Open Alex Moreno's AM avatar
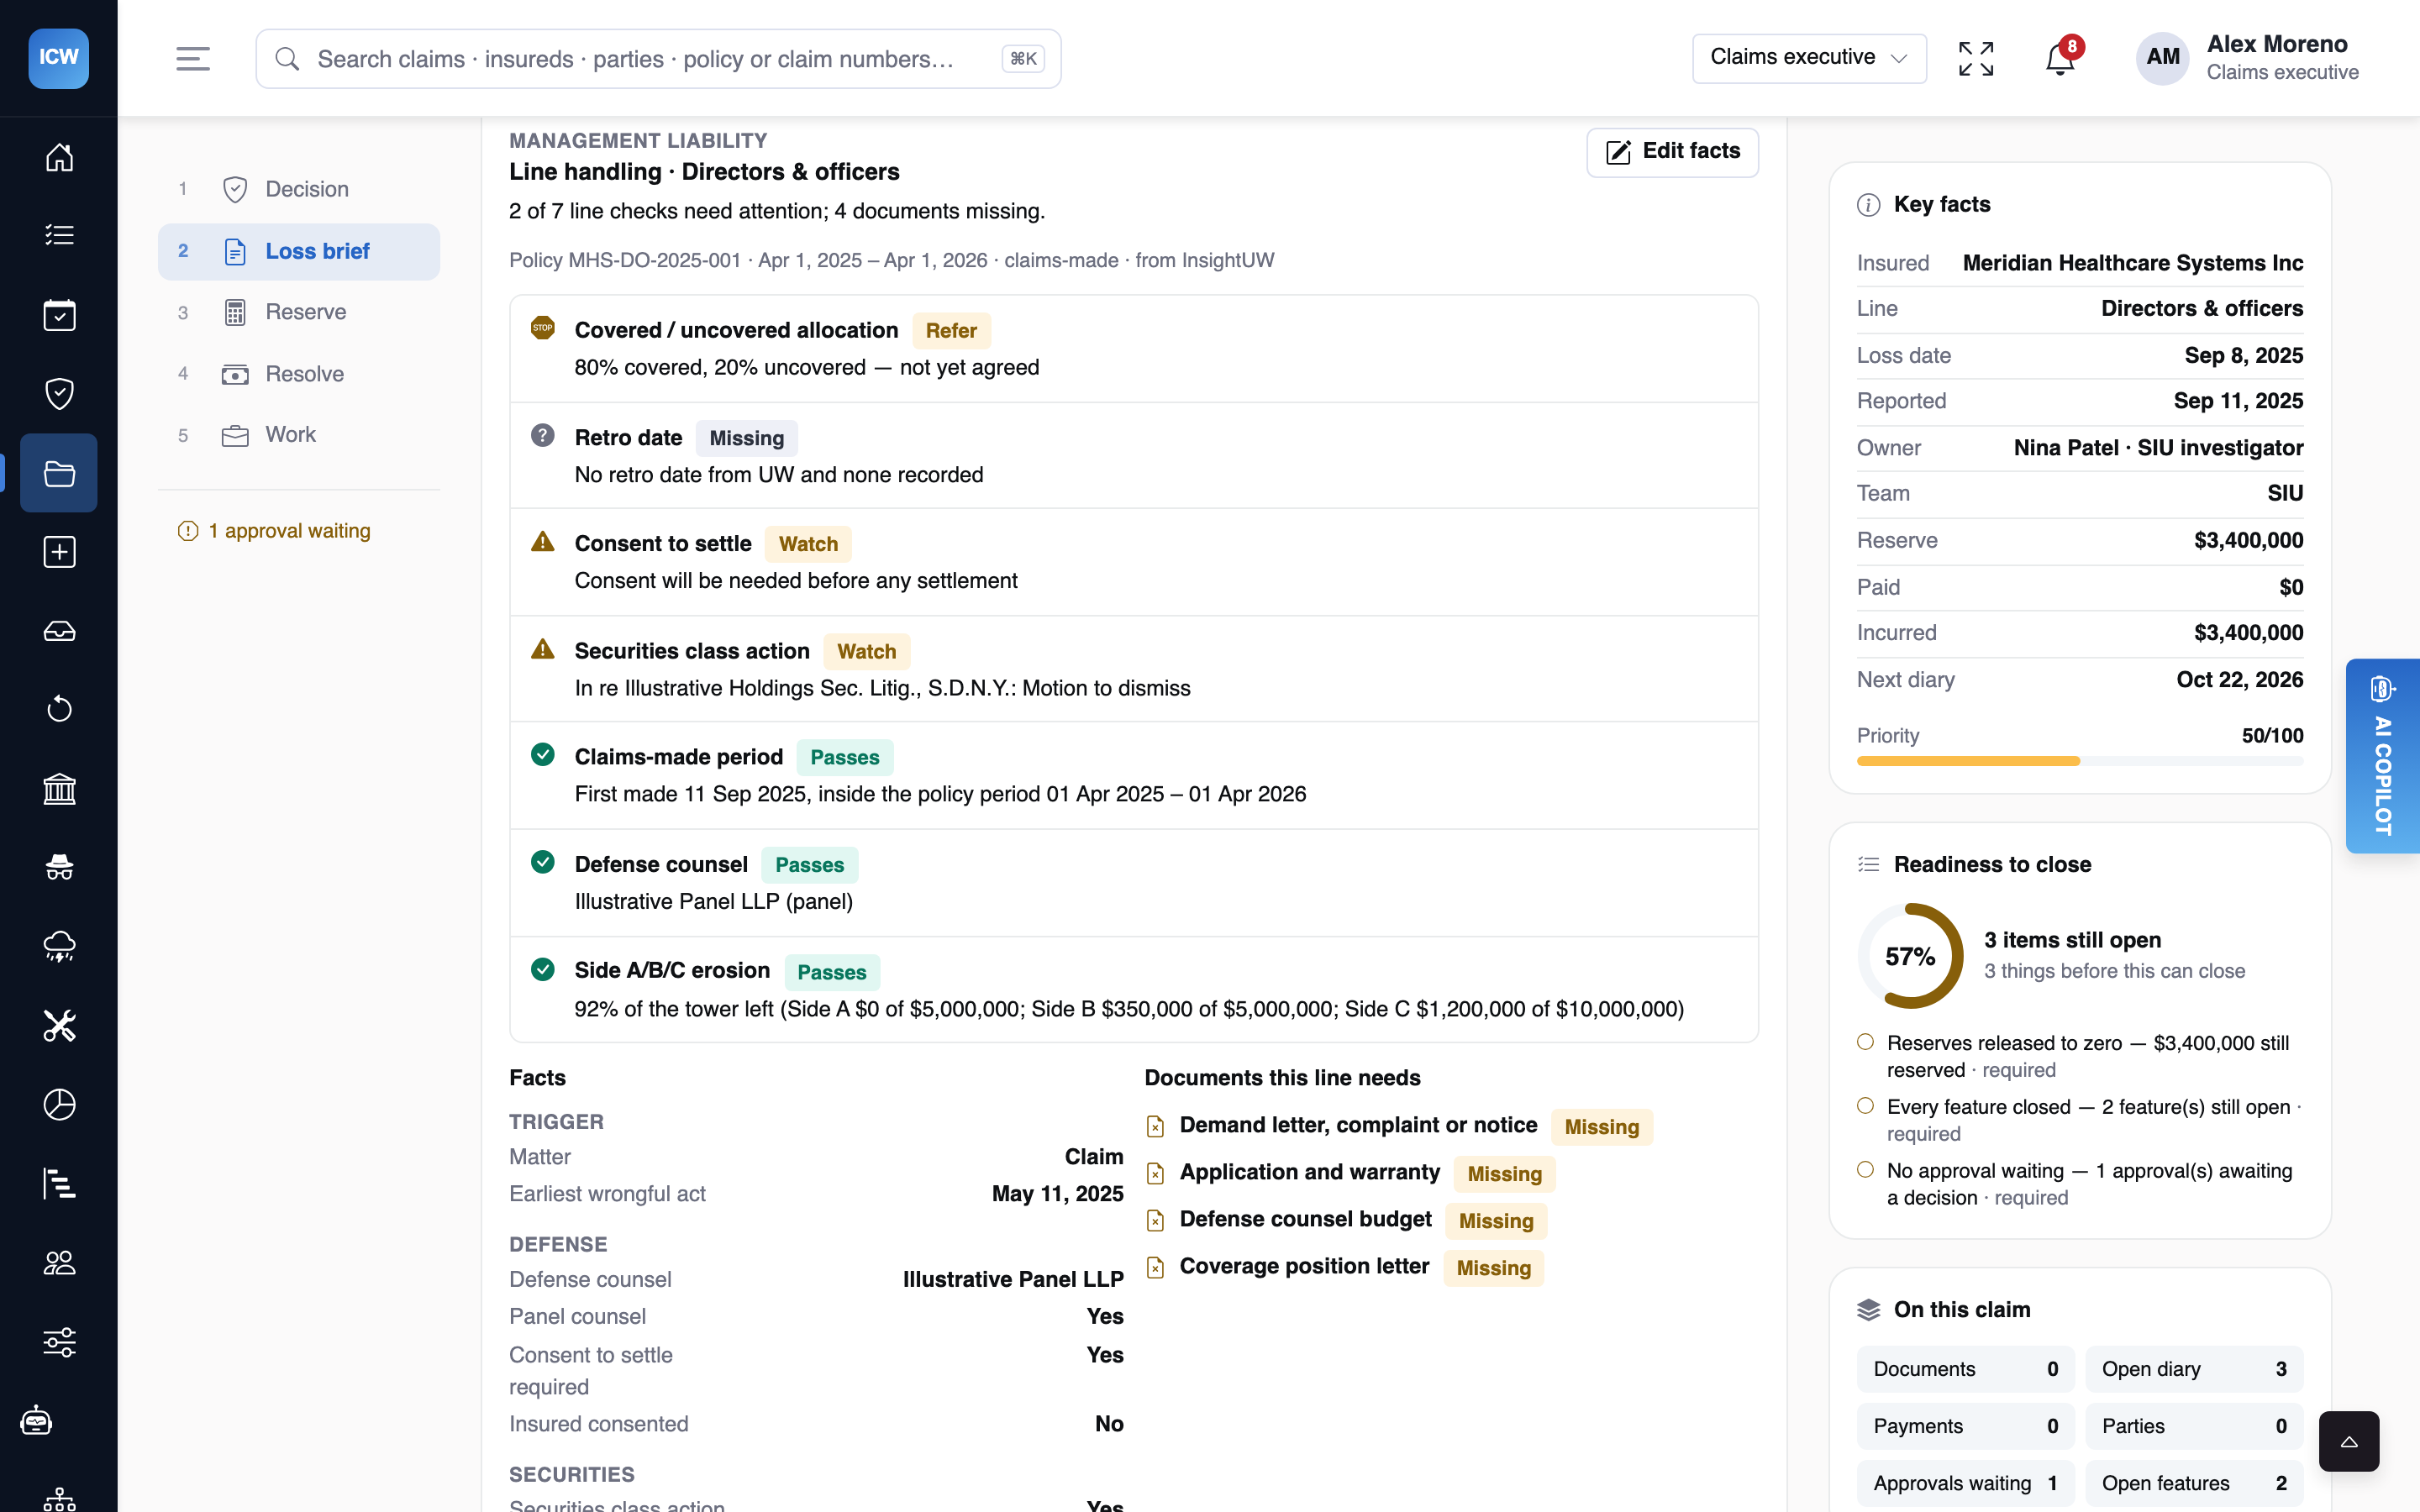The height and width of the screenshot is (1512, 2420). tap(2162, 58)
